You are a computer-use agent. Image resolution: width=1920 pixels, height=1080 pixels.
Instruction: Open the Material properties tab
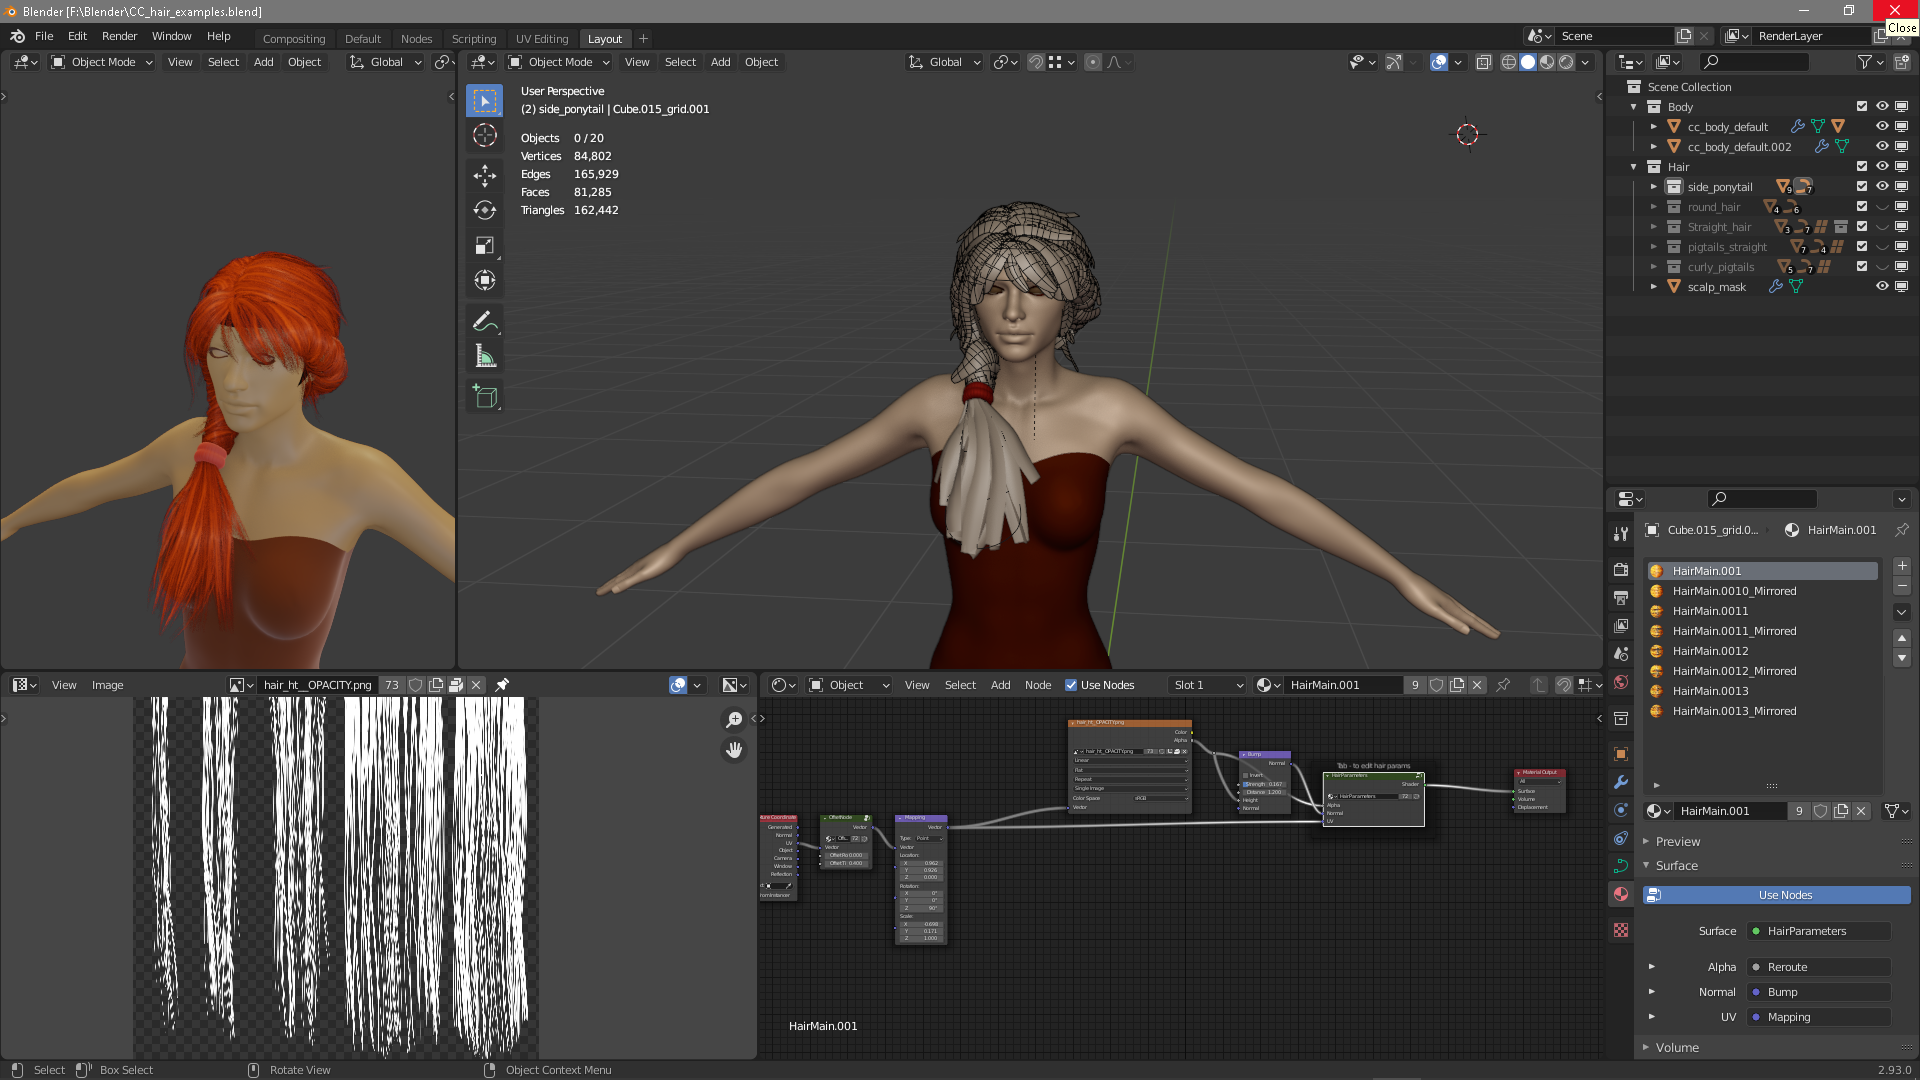[1621, 894]
